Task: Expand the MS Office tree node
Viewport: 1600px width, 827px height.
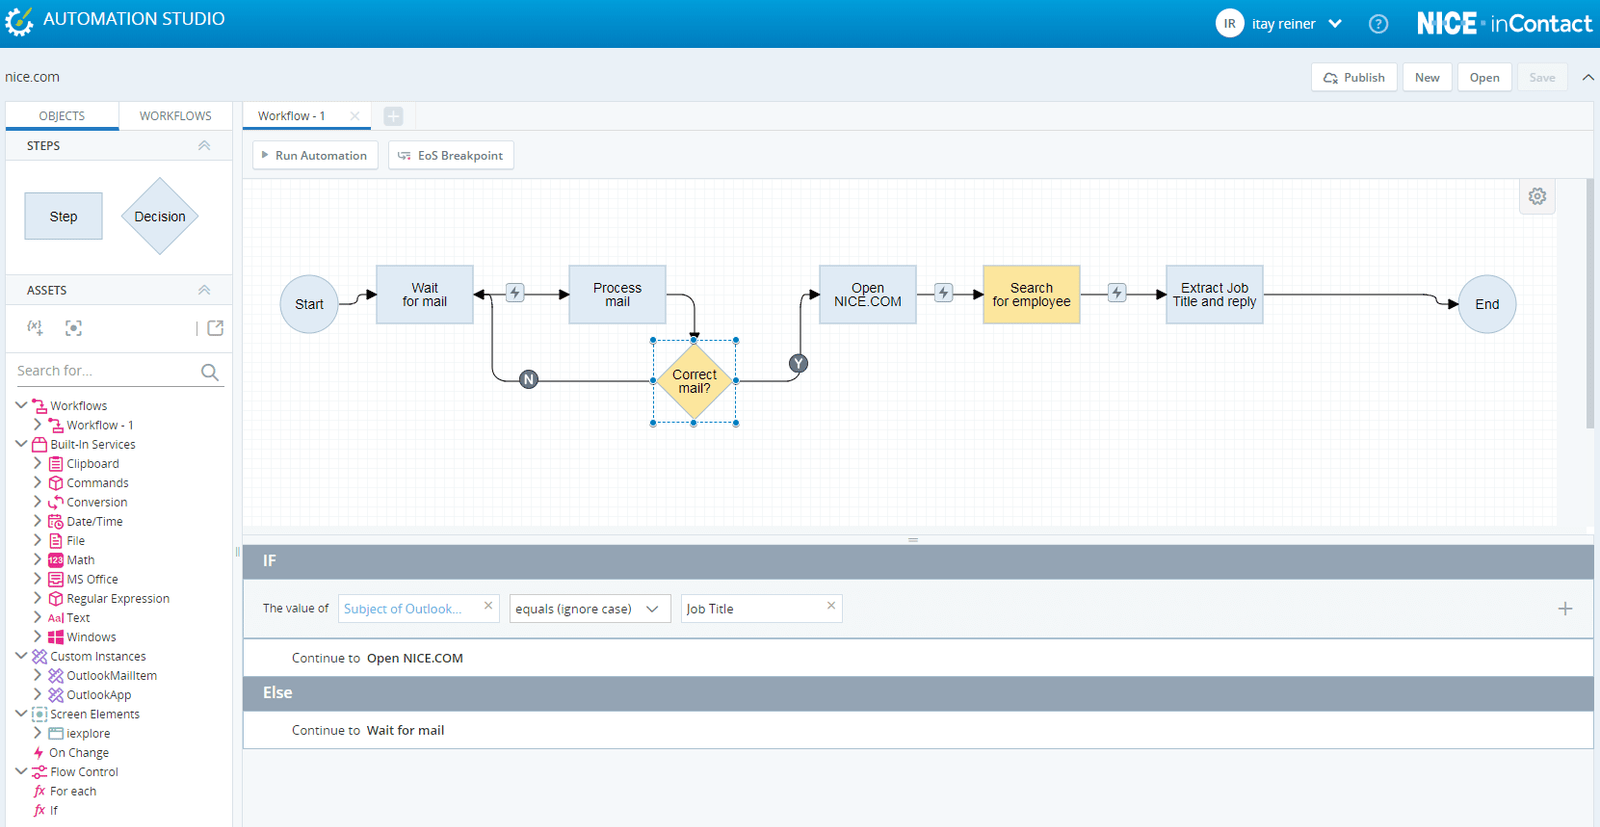Action: (x=38, y=578)
